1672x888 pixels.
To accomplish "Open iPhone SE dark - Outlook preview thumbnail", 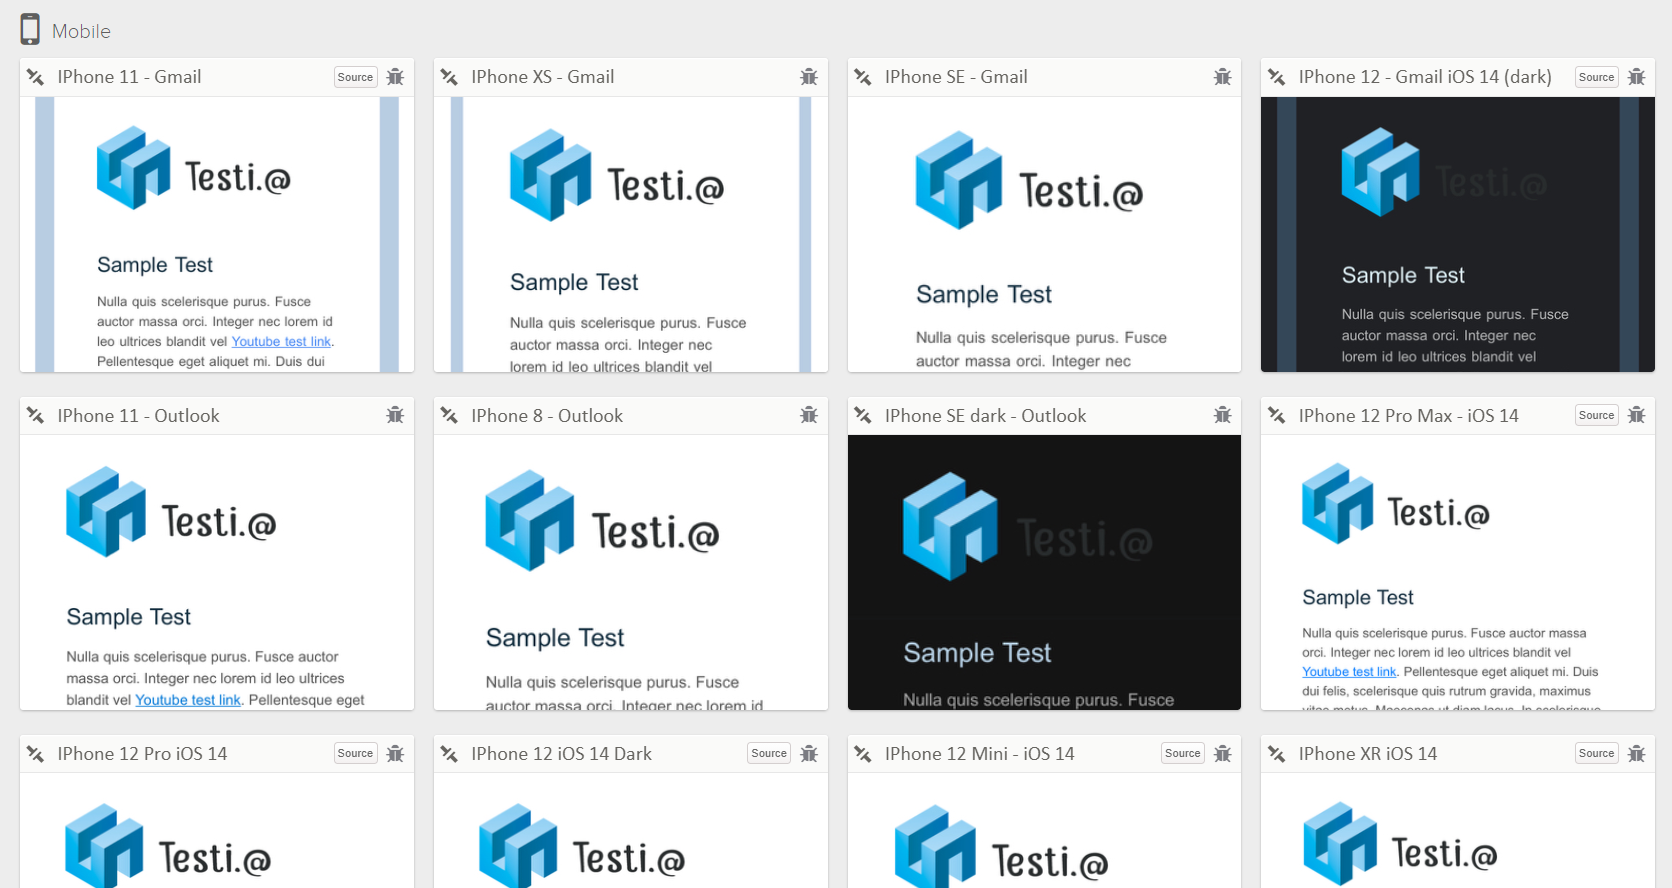I will pos(1044,572).
